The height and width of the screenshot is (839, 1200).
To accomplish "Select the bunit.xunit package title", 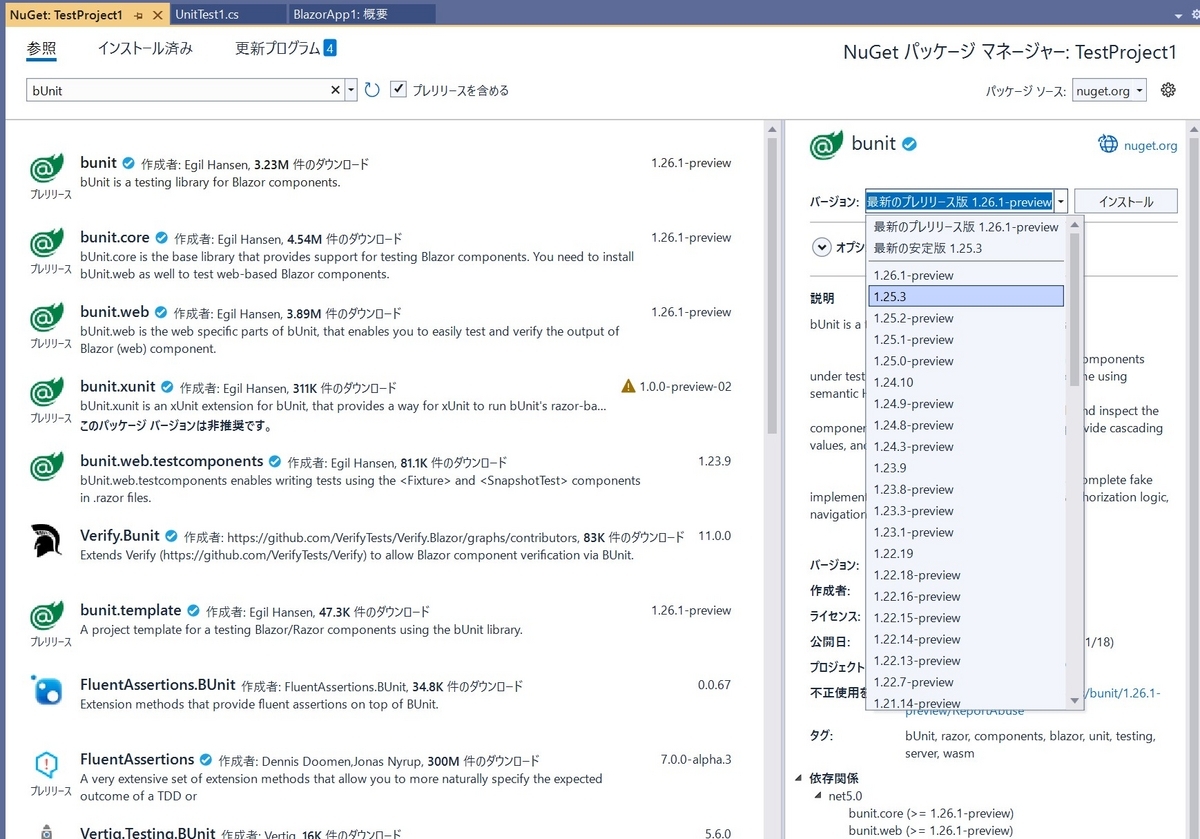I will coord(118,386).
